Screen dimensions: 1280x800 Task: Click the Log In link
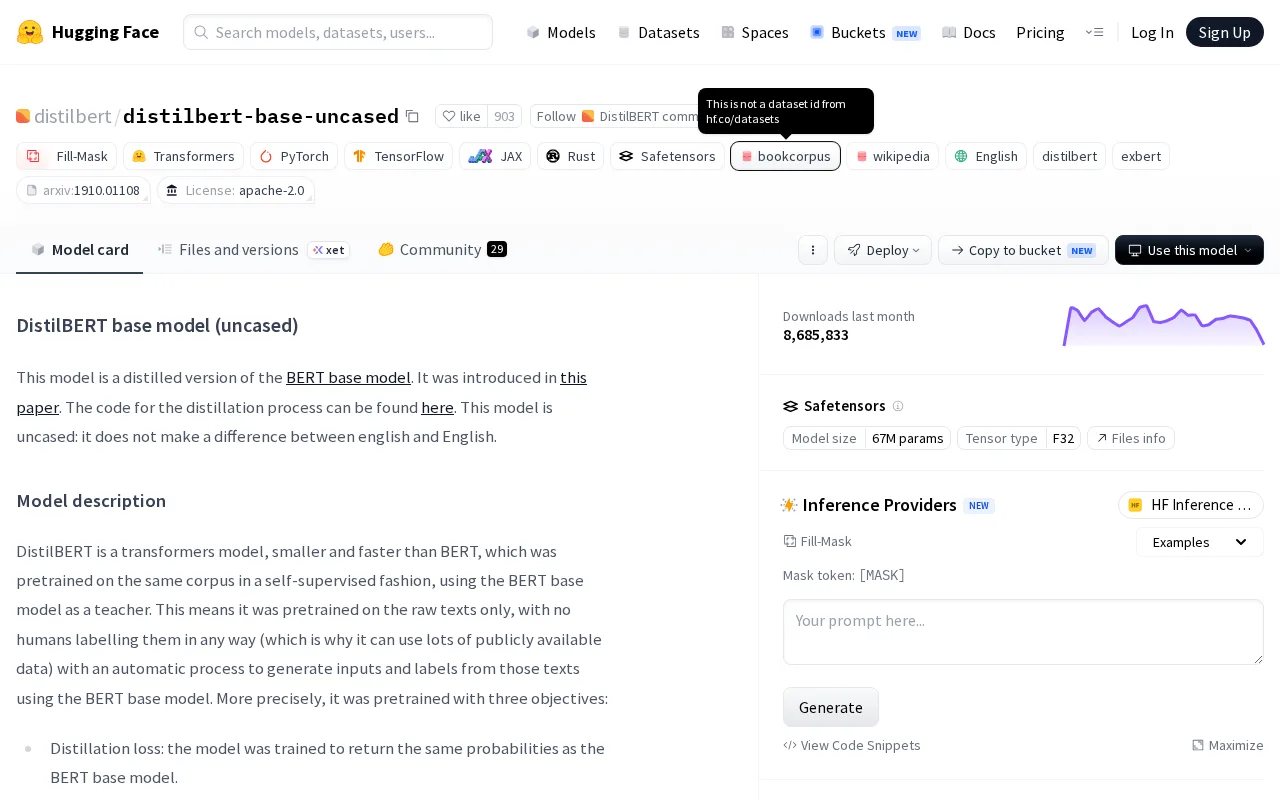[x=1152, y=32]
